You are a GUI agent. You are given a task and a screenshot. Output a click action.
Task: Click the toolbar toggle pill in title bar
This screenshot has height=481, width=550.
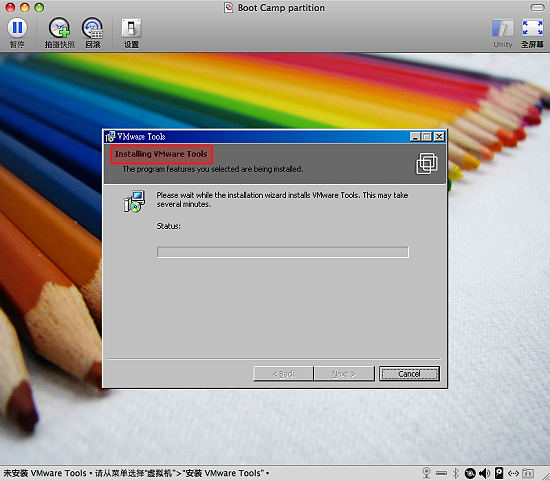tap(537, 7)
